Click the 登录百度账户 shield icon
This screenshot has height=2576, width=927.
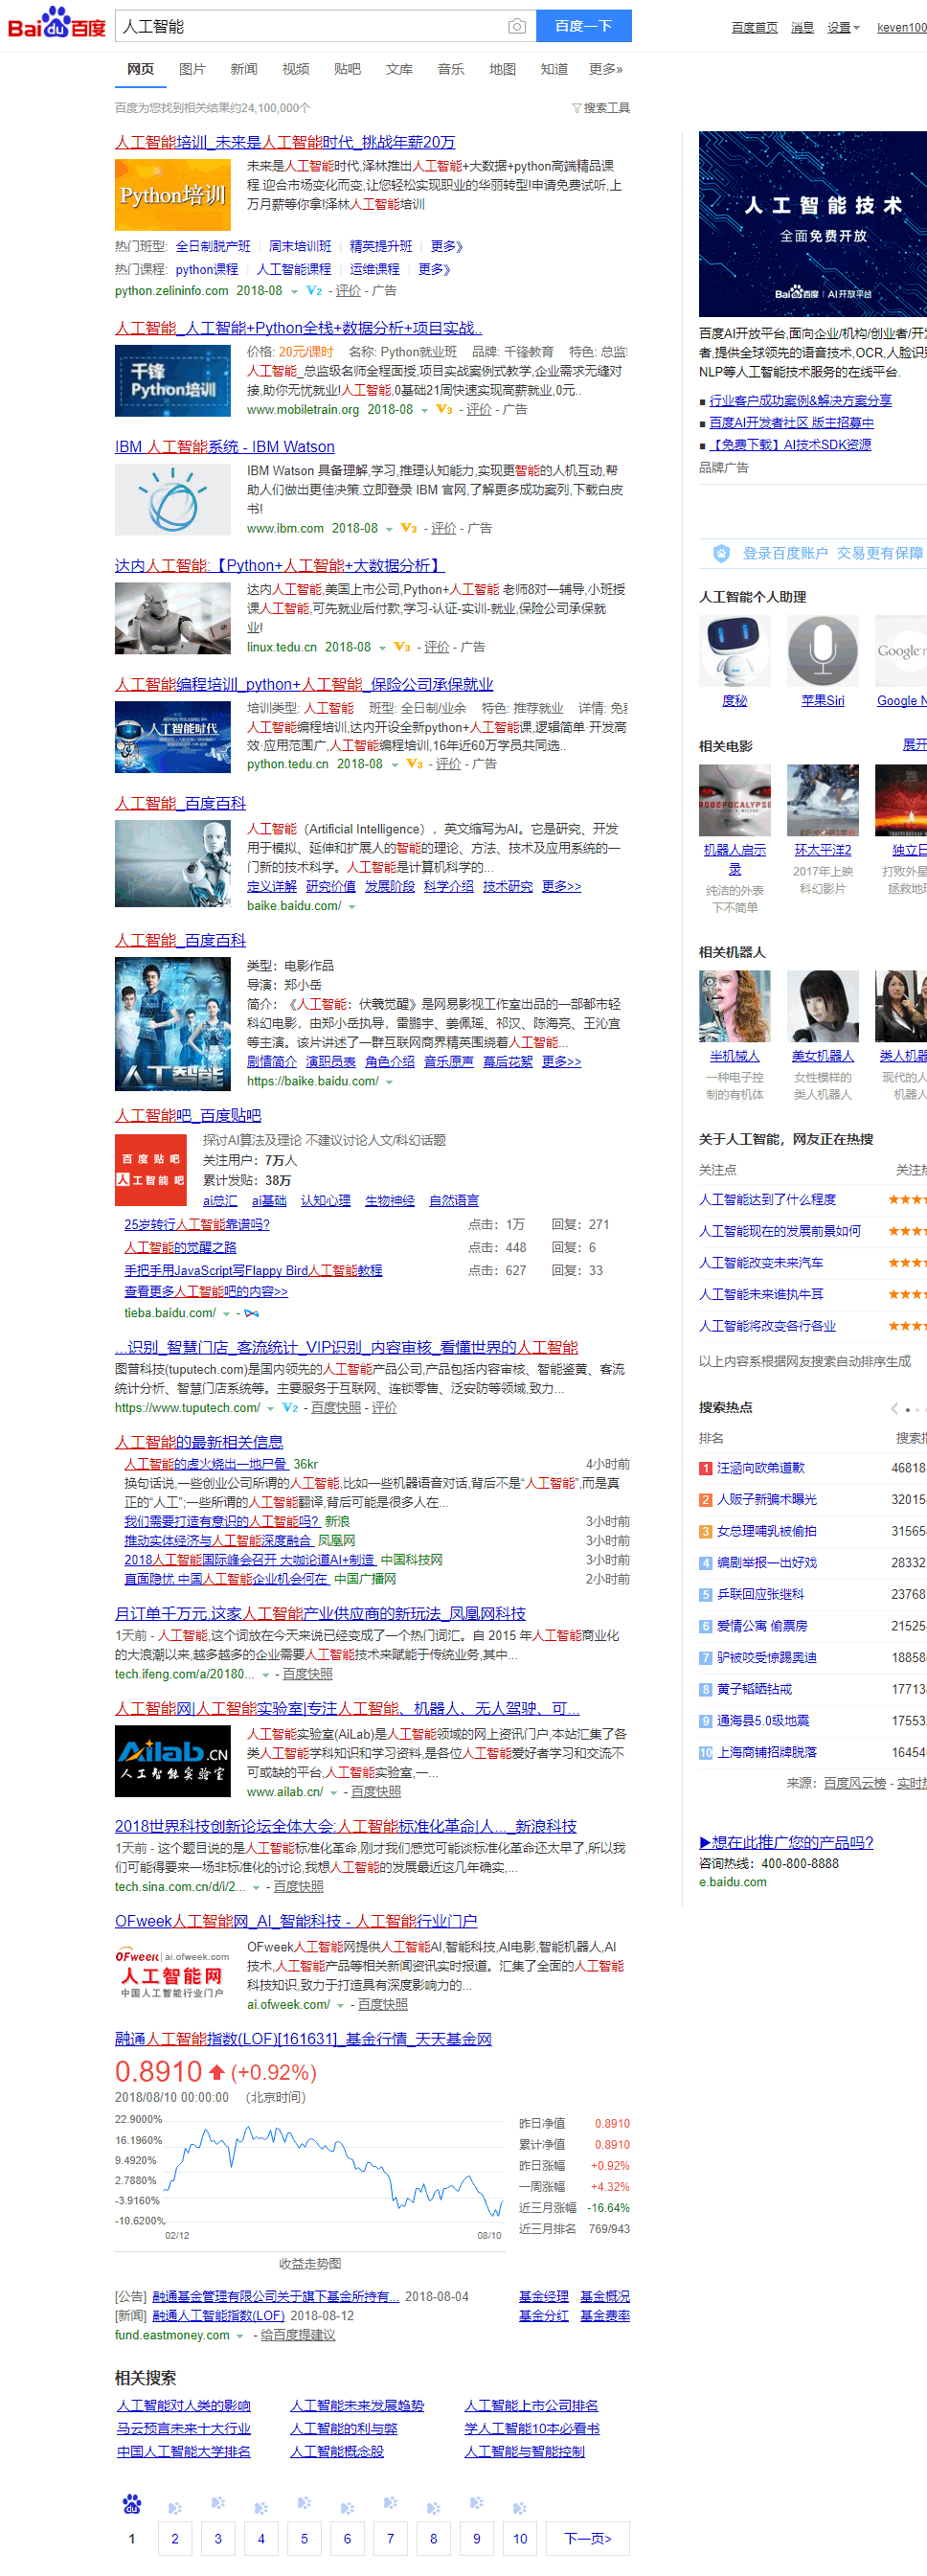721,553
